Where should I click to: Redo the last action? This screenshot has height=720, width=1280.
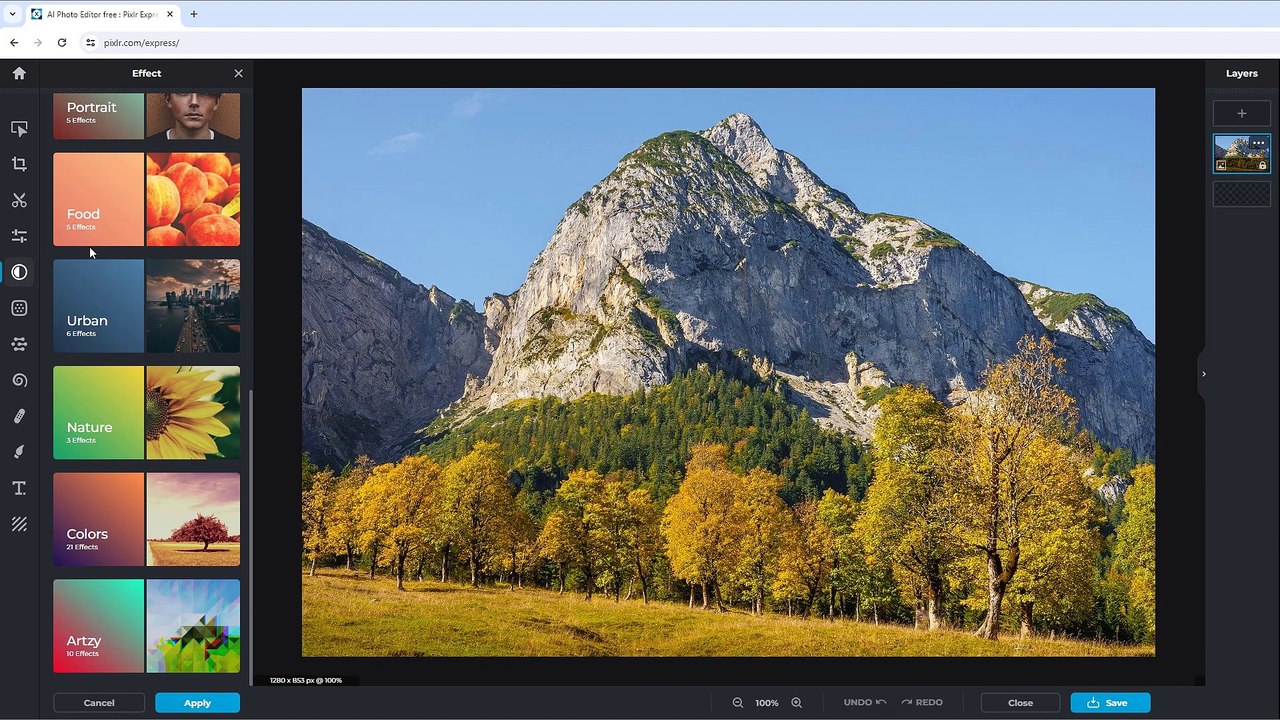coord(922,703)
